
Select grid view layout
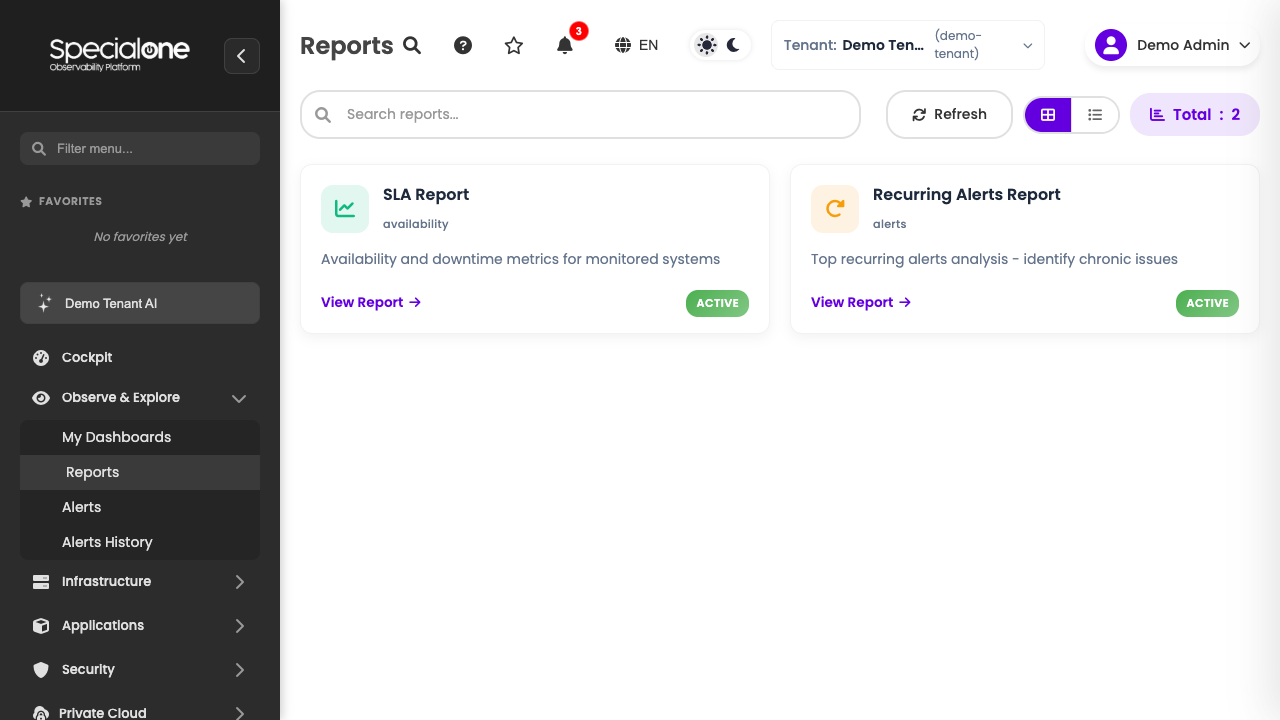1048,115
